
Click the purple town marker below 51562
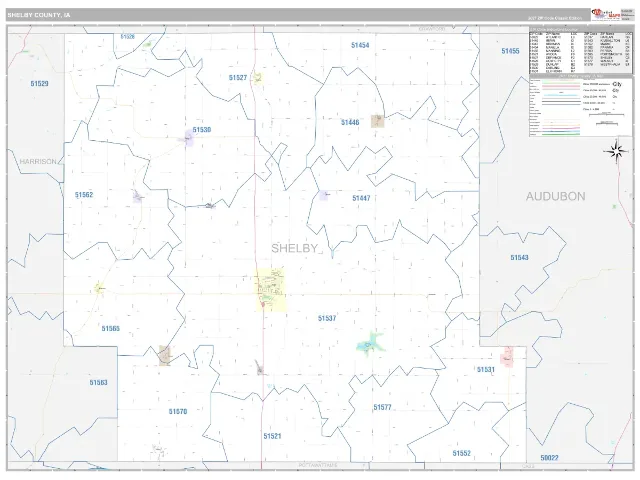[138, 197]
